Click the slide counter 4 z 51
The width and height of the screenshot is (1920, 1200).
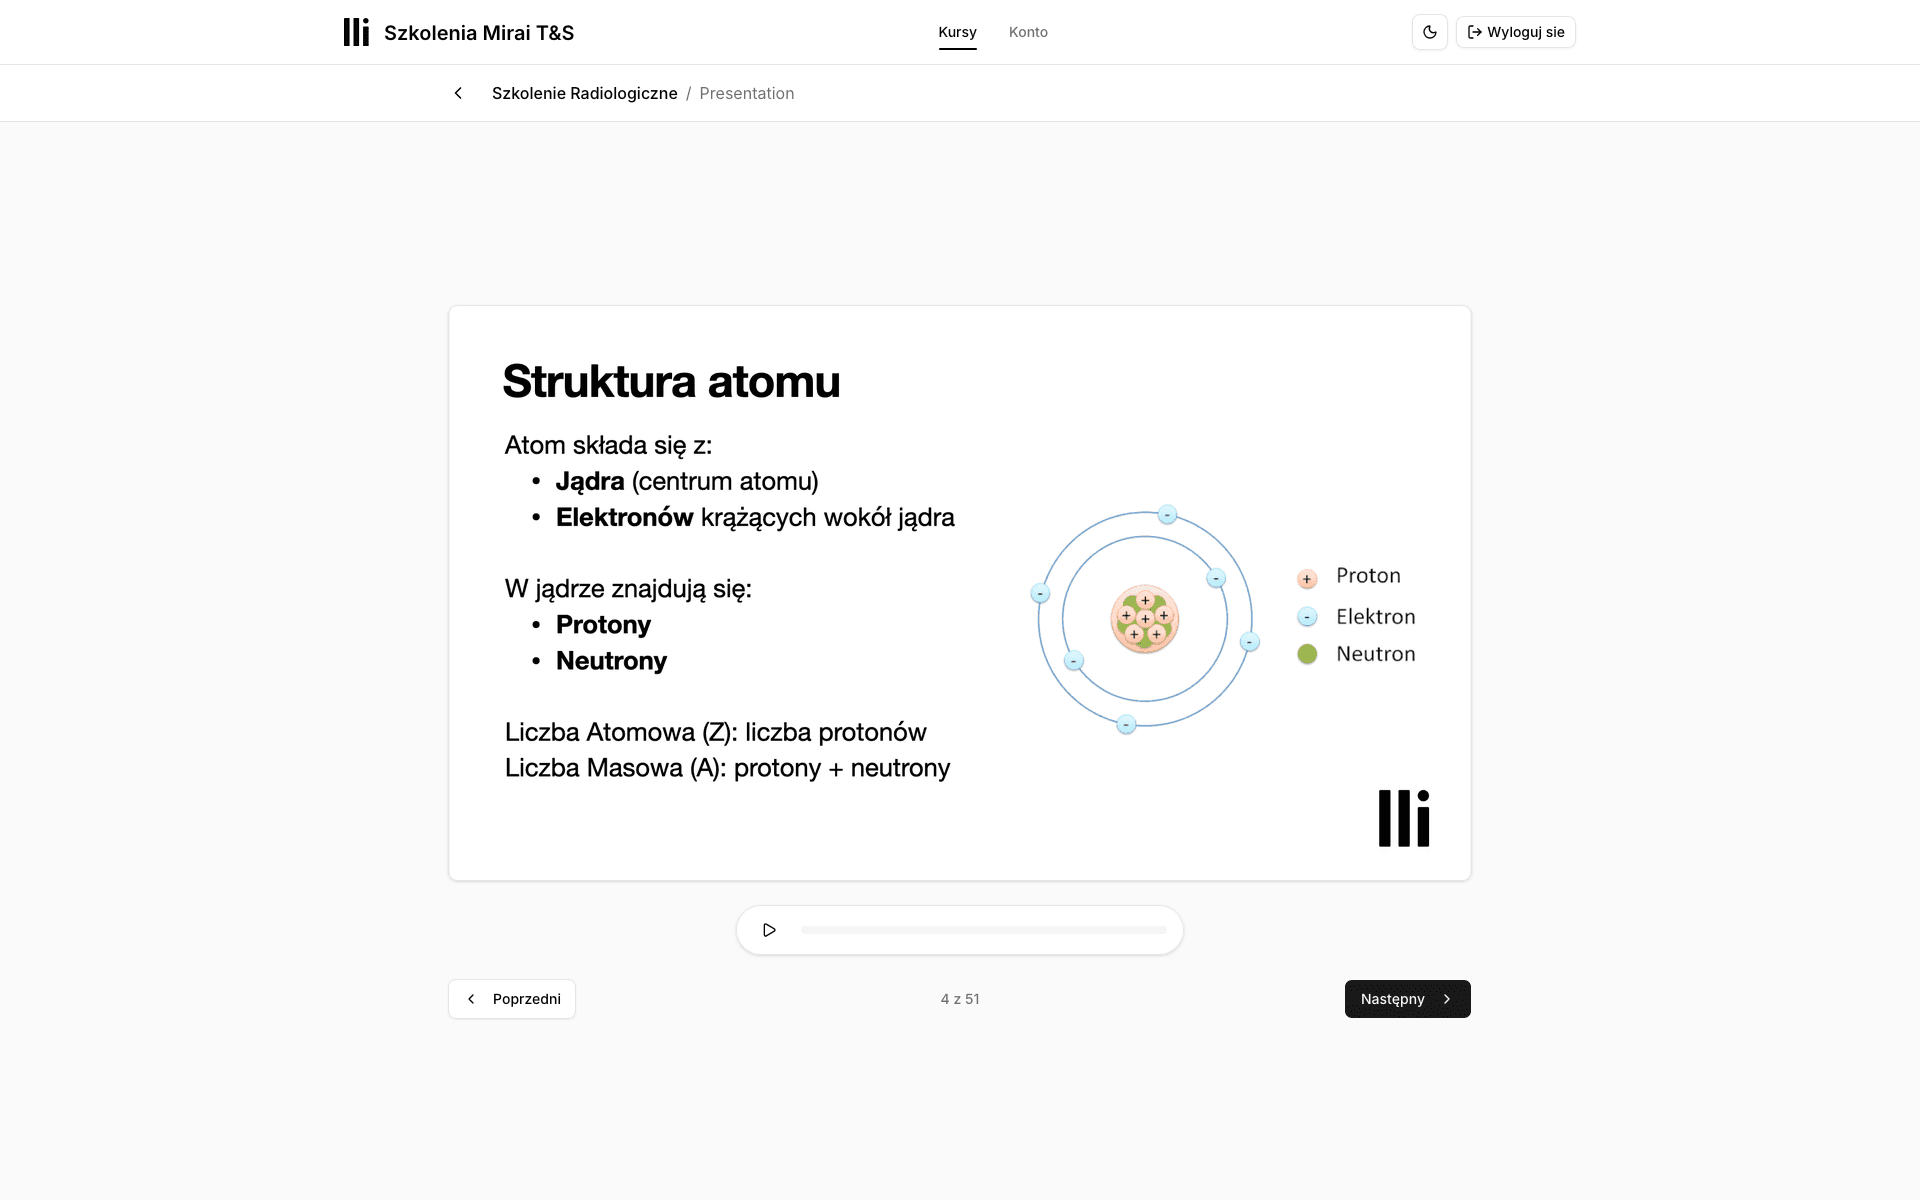click(960, 999)
